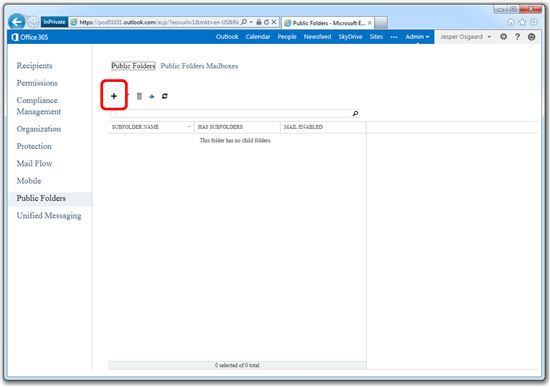The image size is (550, 387).
Task: Click the '0 selected of 0 total' status text
Action: (237, 365)
